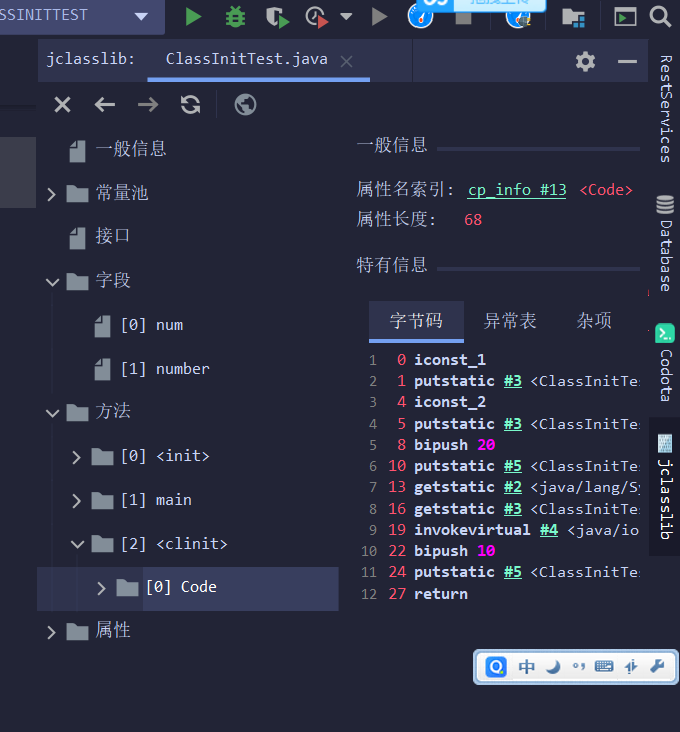Open #4 link on invokevirtual line
Viewport: 680px width, 732px height.
pyautogui.click(x=549, y=530)
